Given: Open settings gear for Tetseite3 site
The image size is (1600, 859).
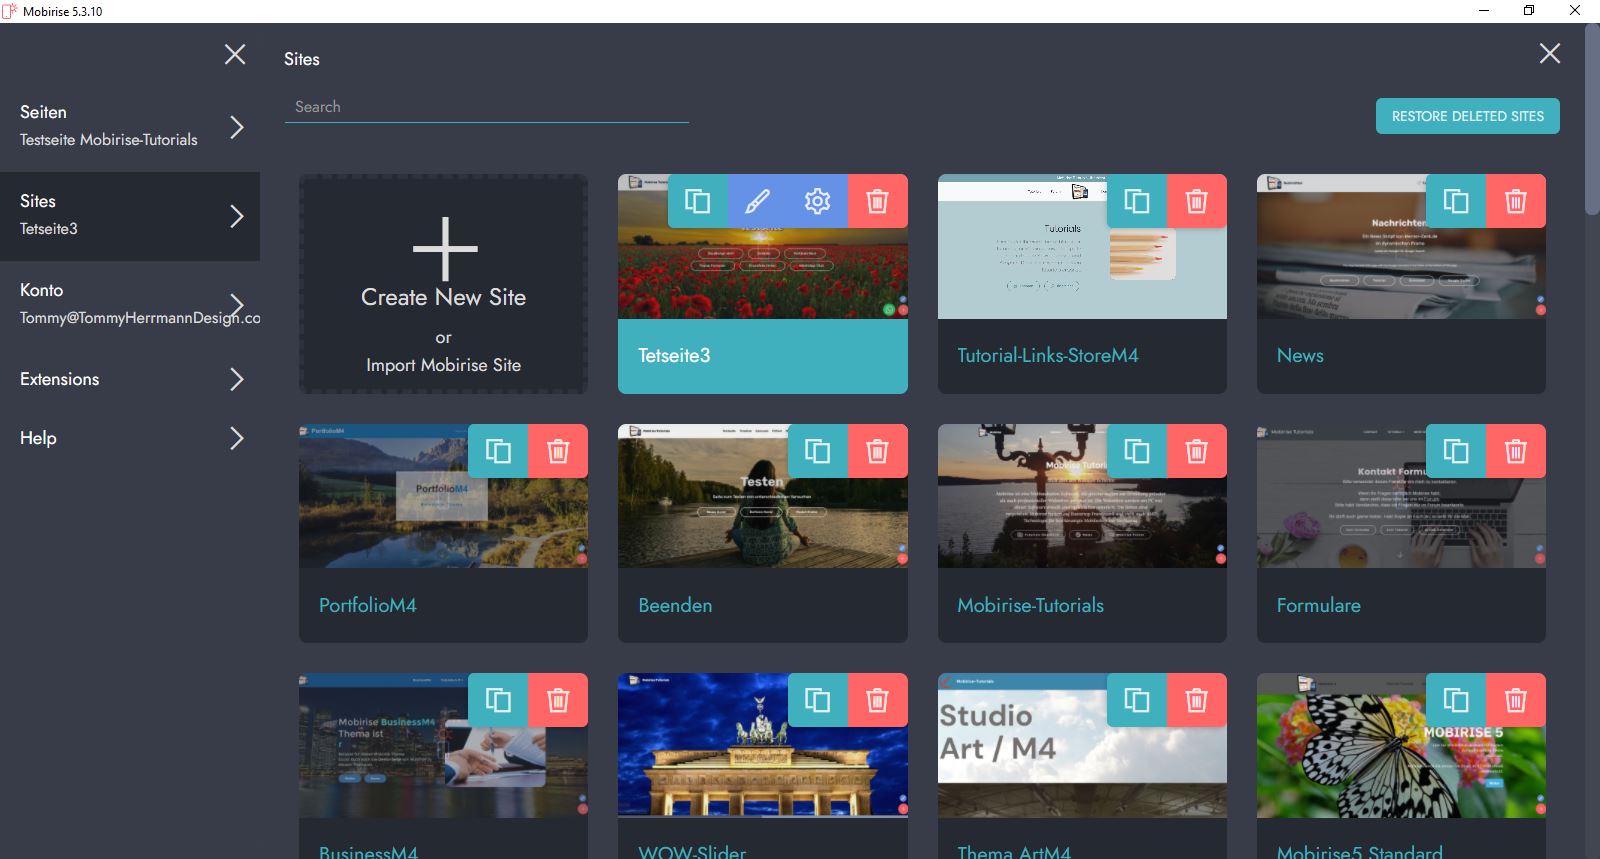Looking at the screenshot, I should 818,201.
